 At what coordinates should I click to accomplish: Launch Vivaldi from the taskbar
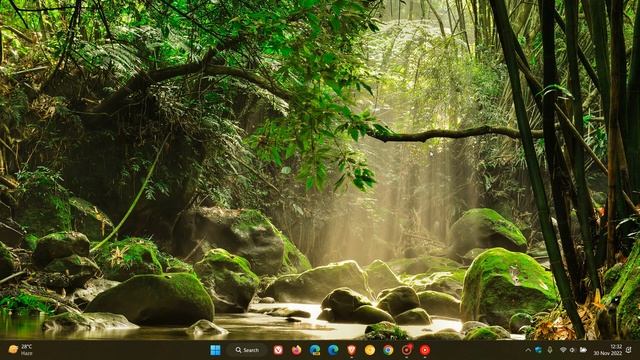click(x=278, y=350)
